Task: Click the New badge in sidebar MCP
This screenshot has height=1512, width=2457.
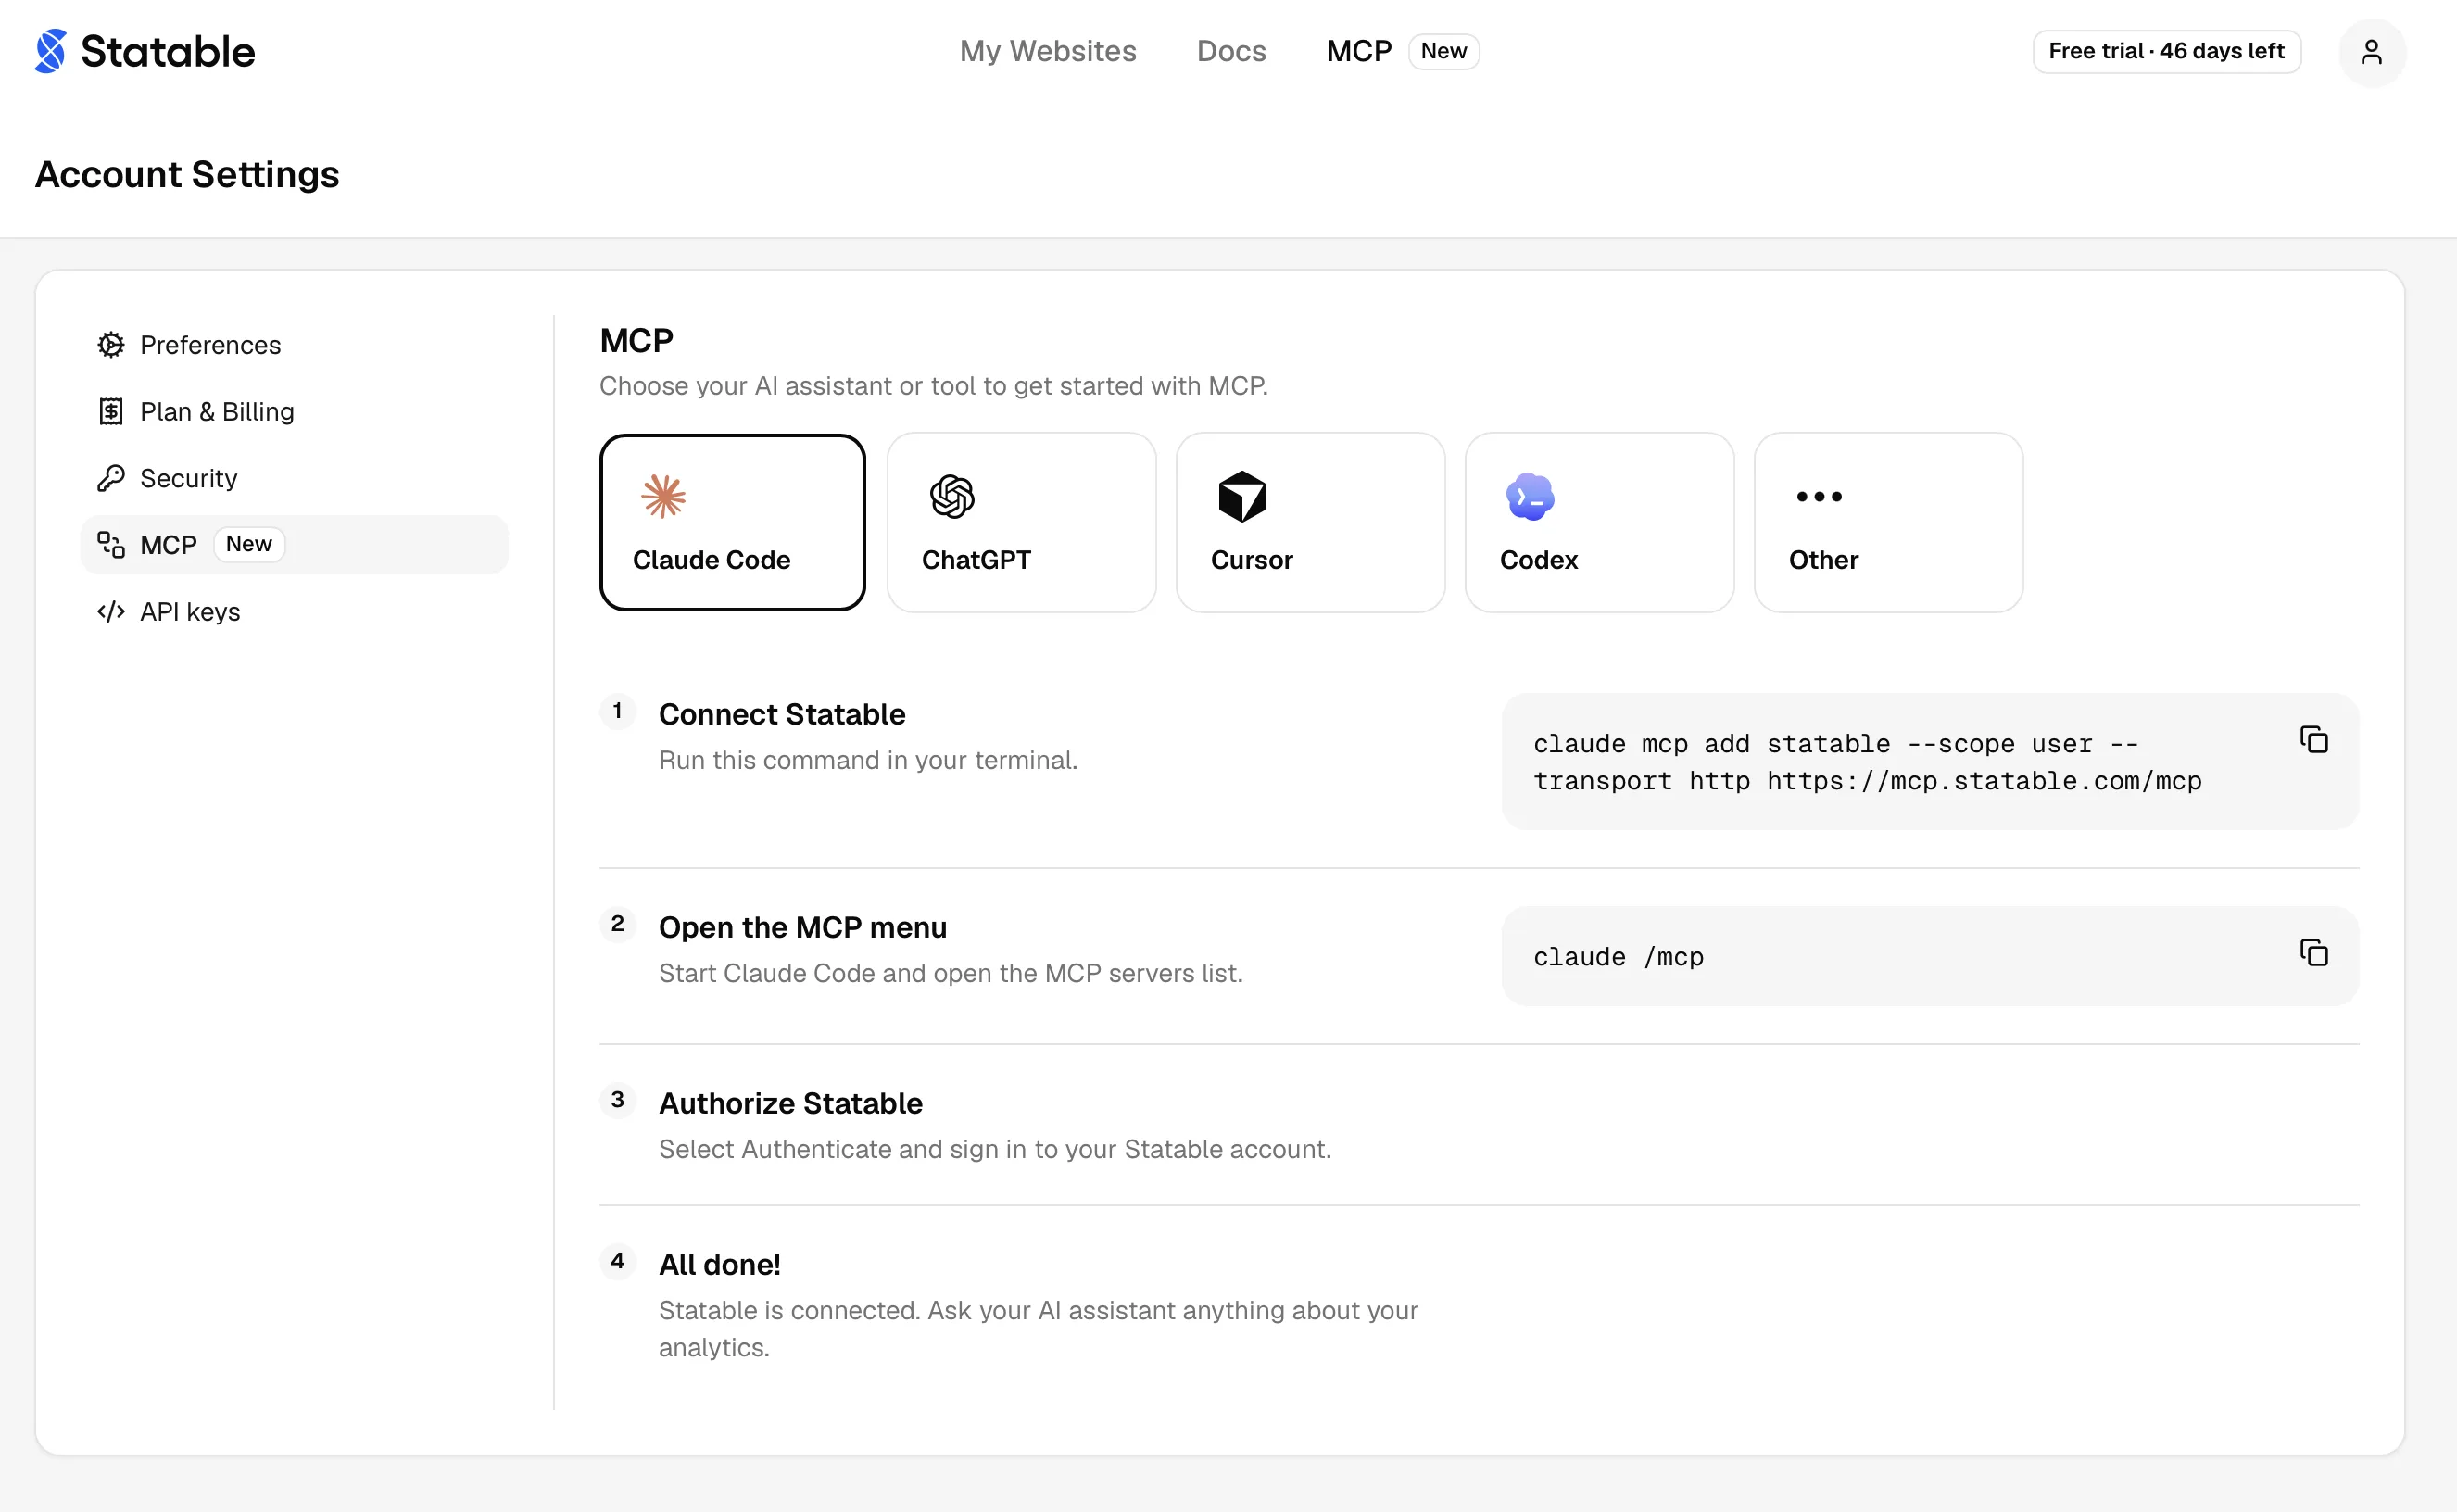Action: 249,544
